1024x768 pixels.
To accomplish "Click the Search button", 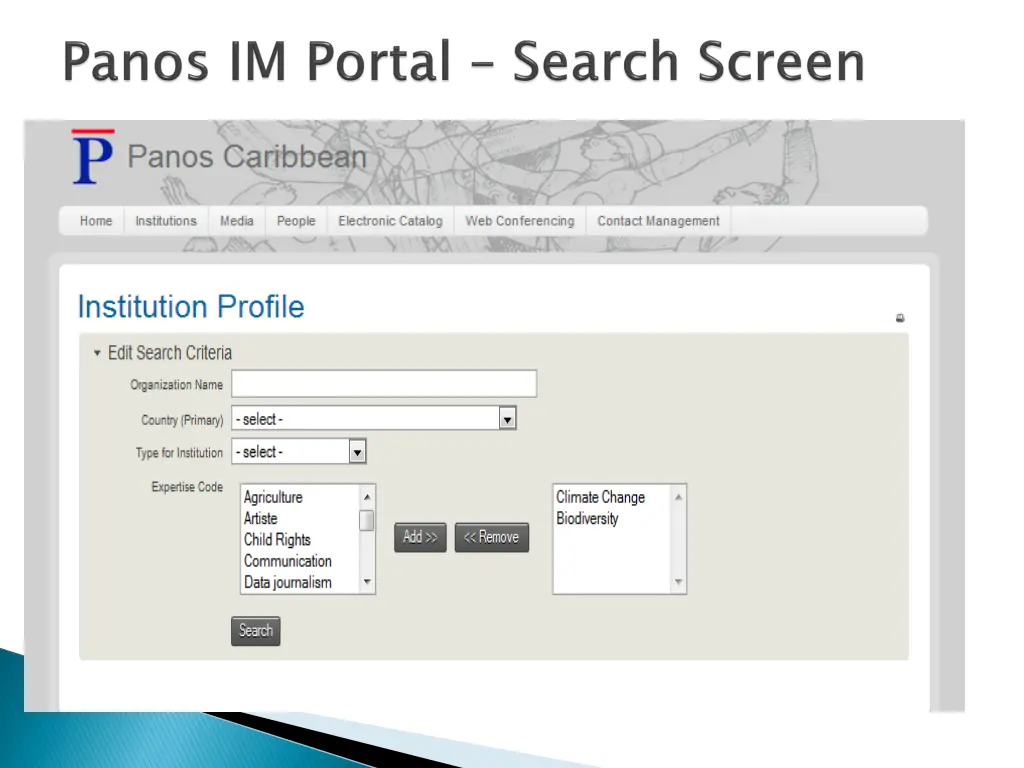I will 255,631.
